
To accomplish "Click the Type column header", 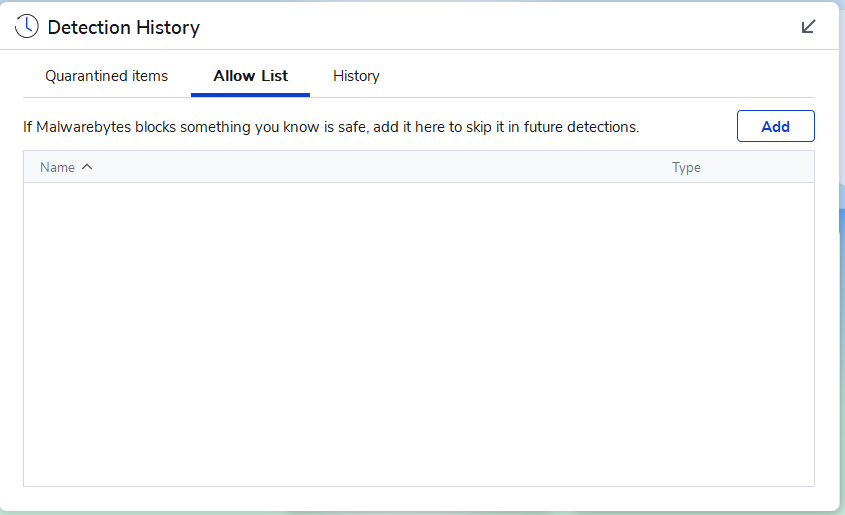I will (x=686, y=167).
